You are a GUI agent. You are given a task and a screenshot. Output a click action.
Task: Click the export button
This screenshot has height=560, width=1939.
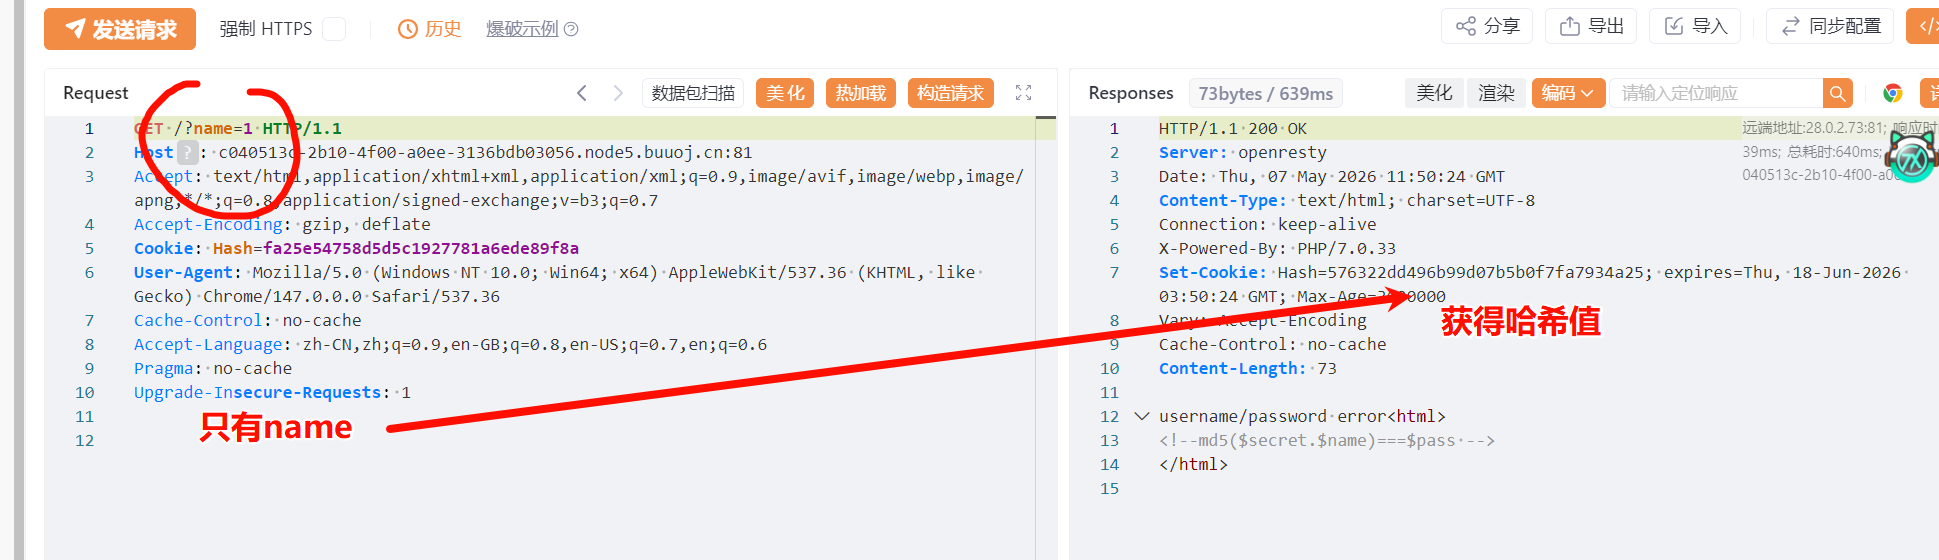click(x=1591, y=26)
